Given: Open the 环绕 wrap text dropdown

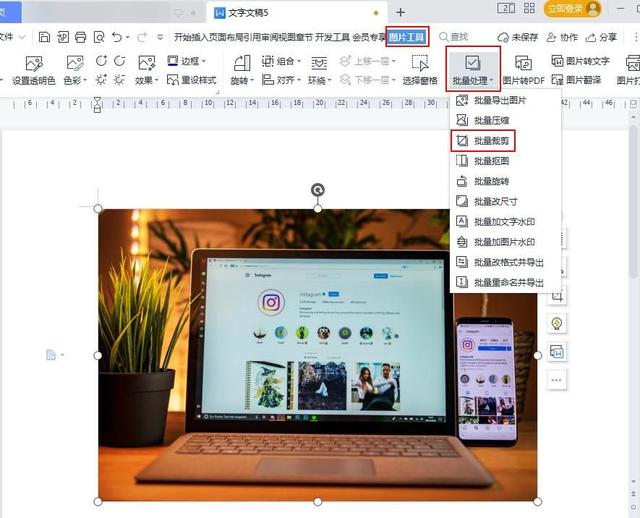Looking at the screenshot, I should [319, 70].
